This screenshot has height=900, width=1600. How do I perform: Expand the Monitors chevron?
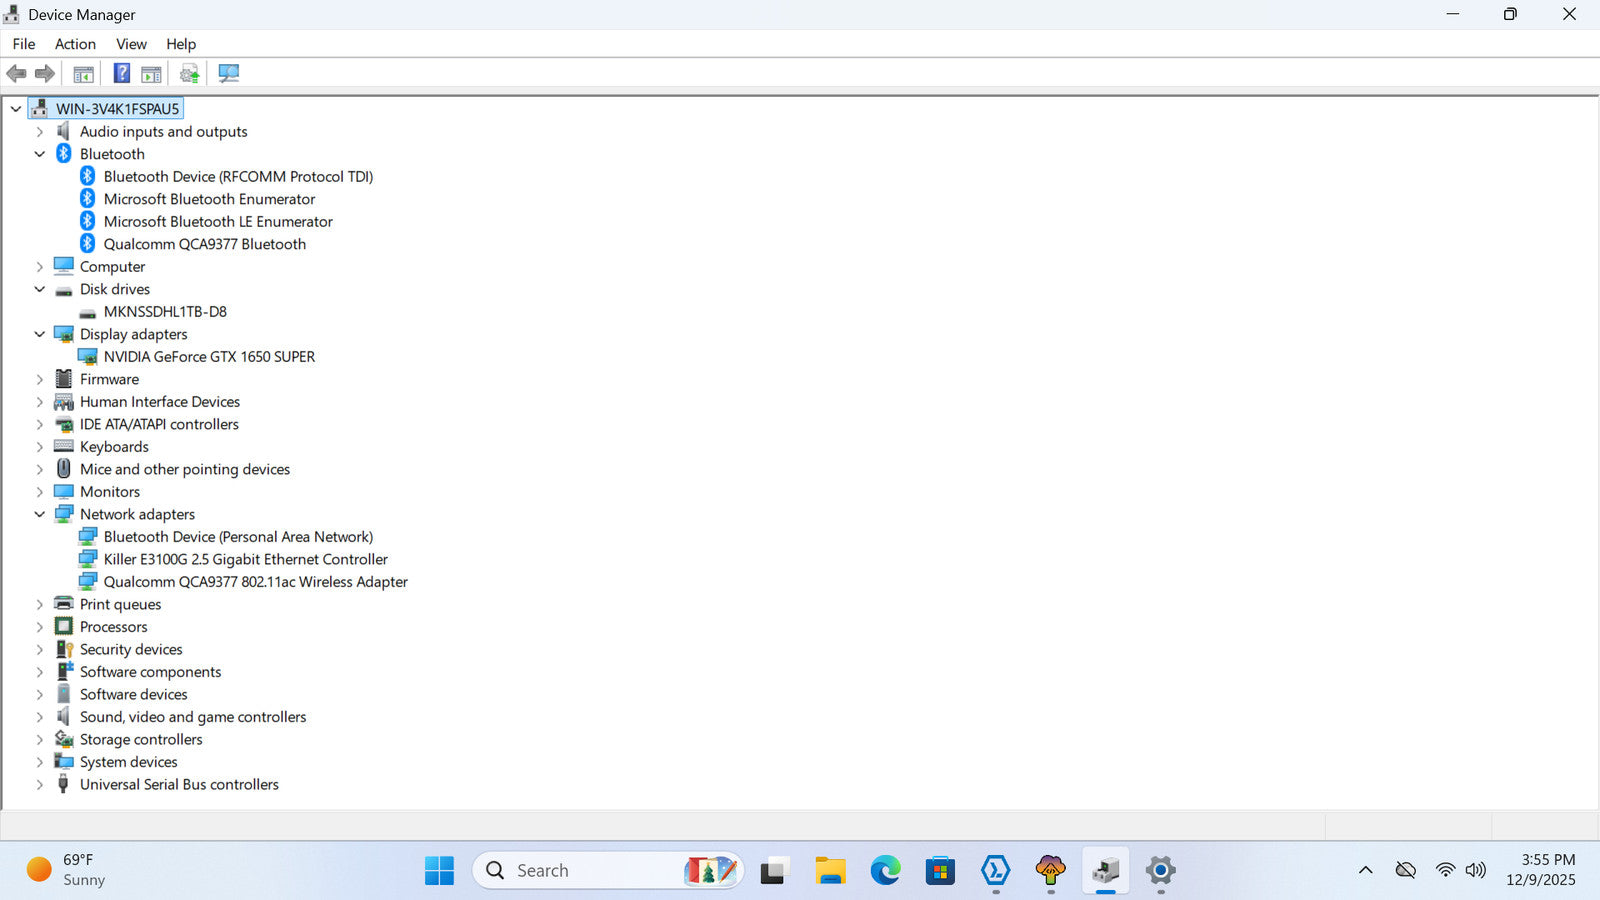(40, 492)
